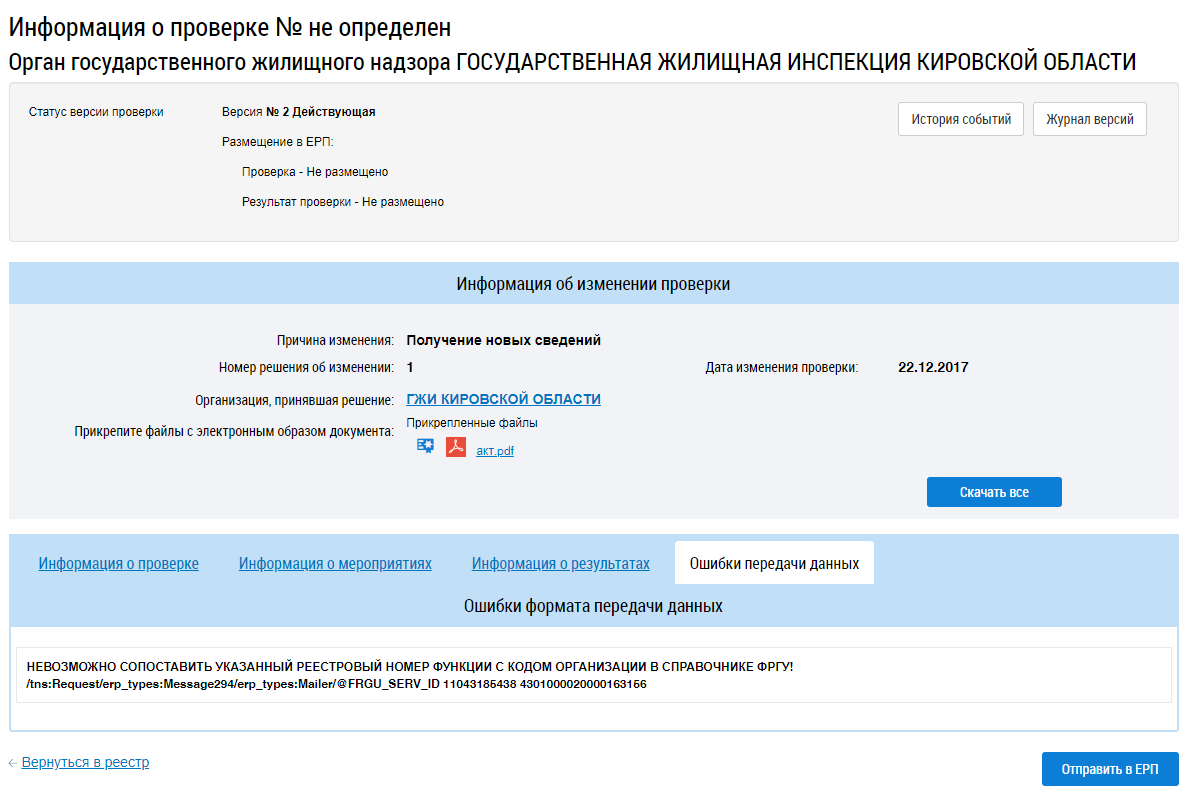The width and height of the screenshot is (1188, 804).
Task: Click the red PDF file icon
Action: [x=455, y=447]
